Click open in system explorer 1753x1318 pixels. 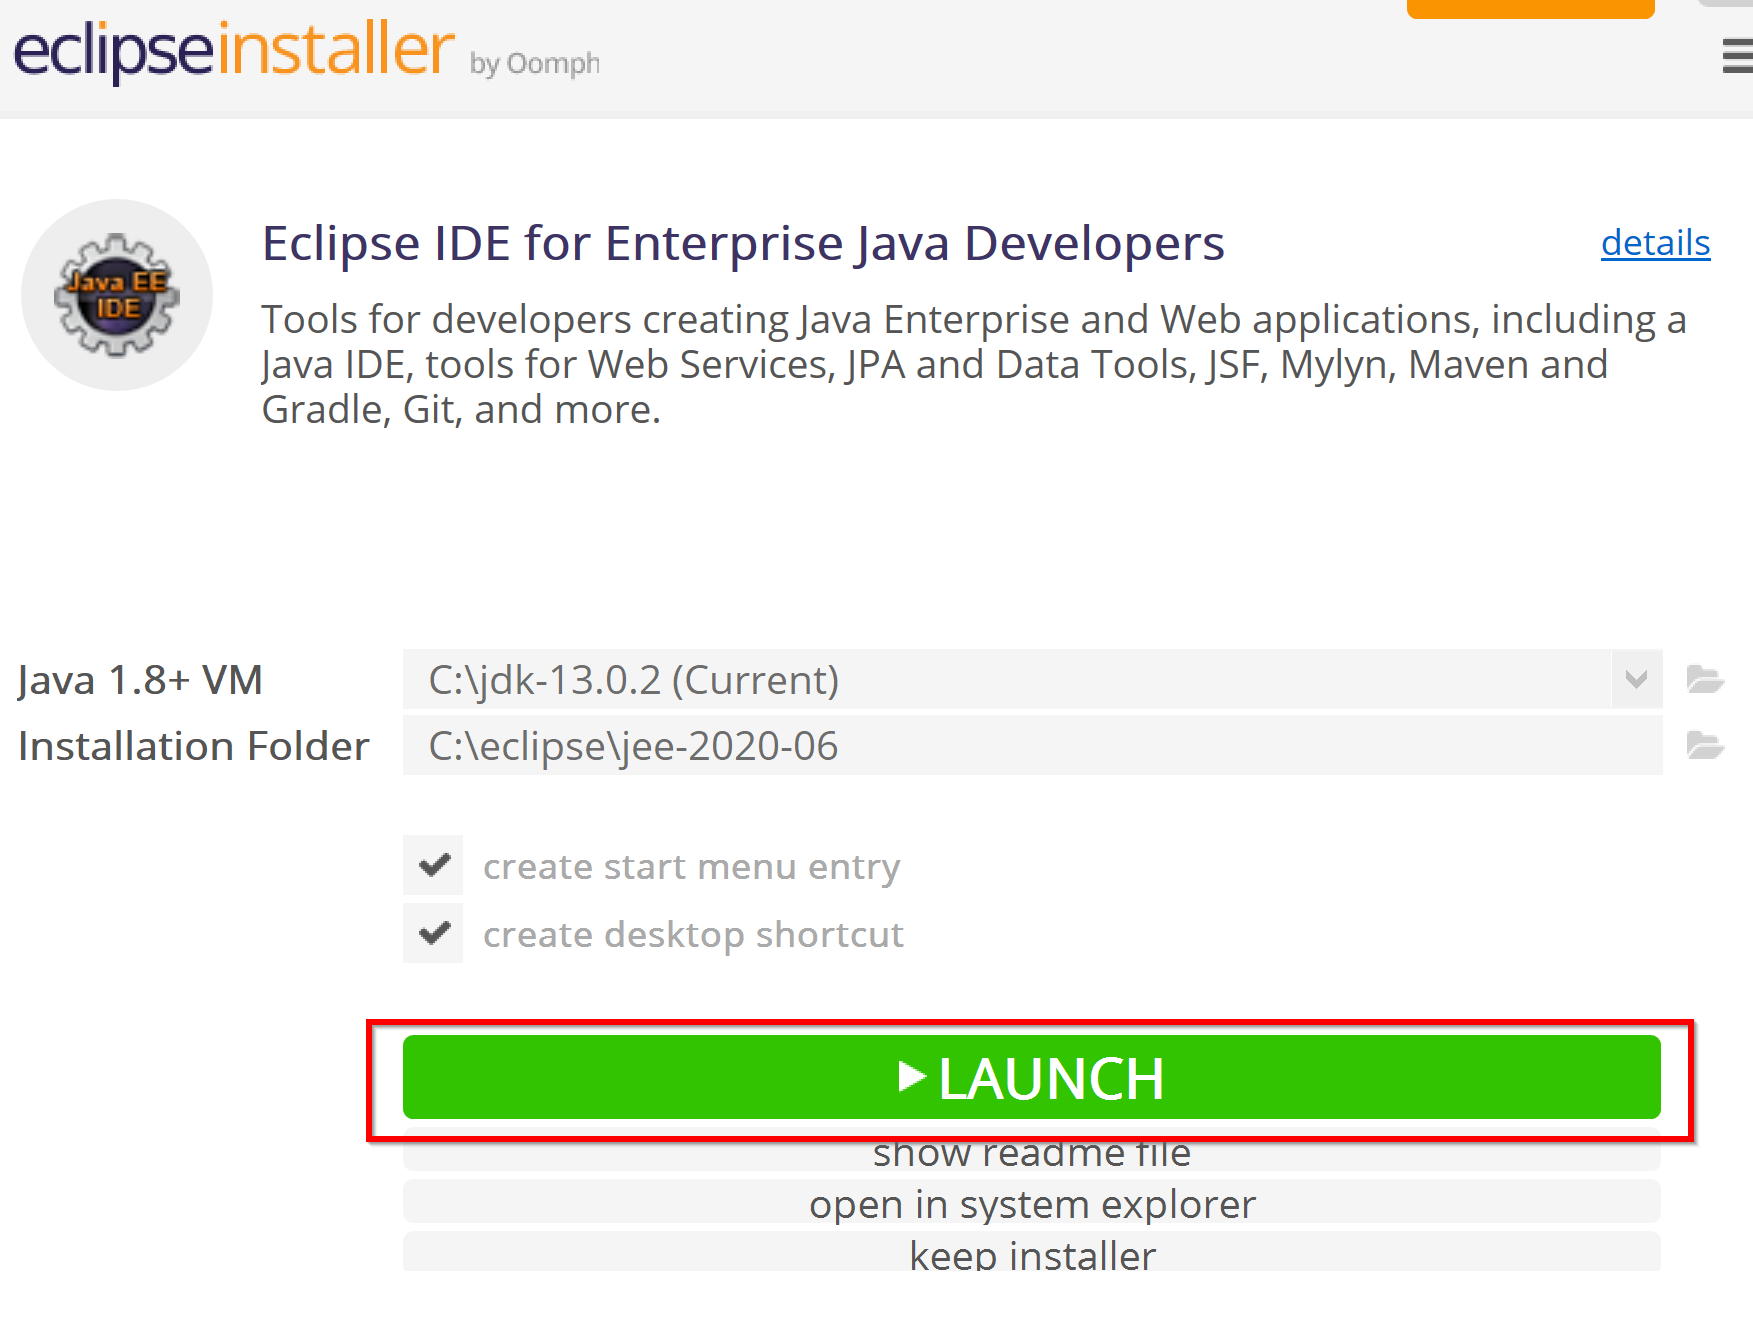(1031, 1203)
